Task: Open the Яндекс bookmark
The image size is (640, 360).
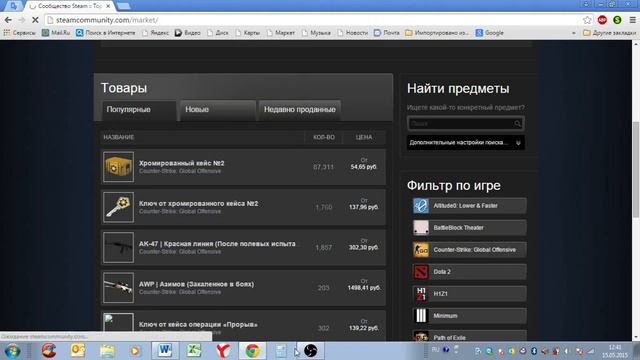Action: point(156,33)
